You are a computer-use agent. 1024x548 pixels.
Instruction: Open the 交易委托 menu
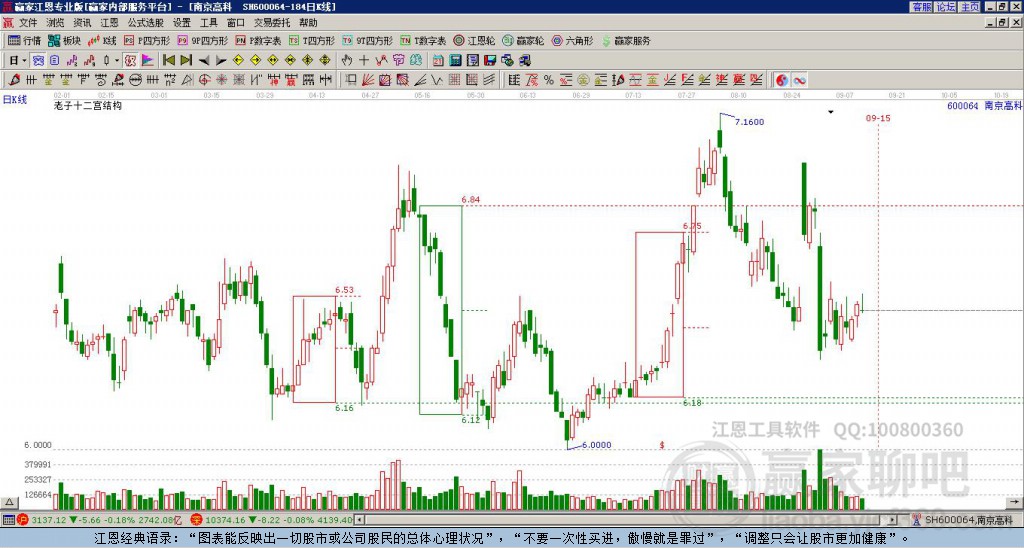pyautogui.click(x=272, y=23)
